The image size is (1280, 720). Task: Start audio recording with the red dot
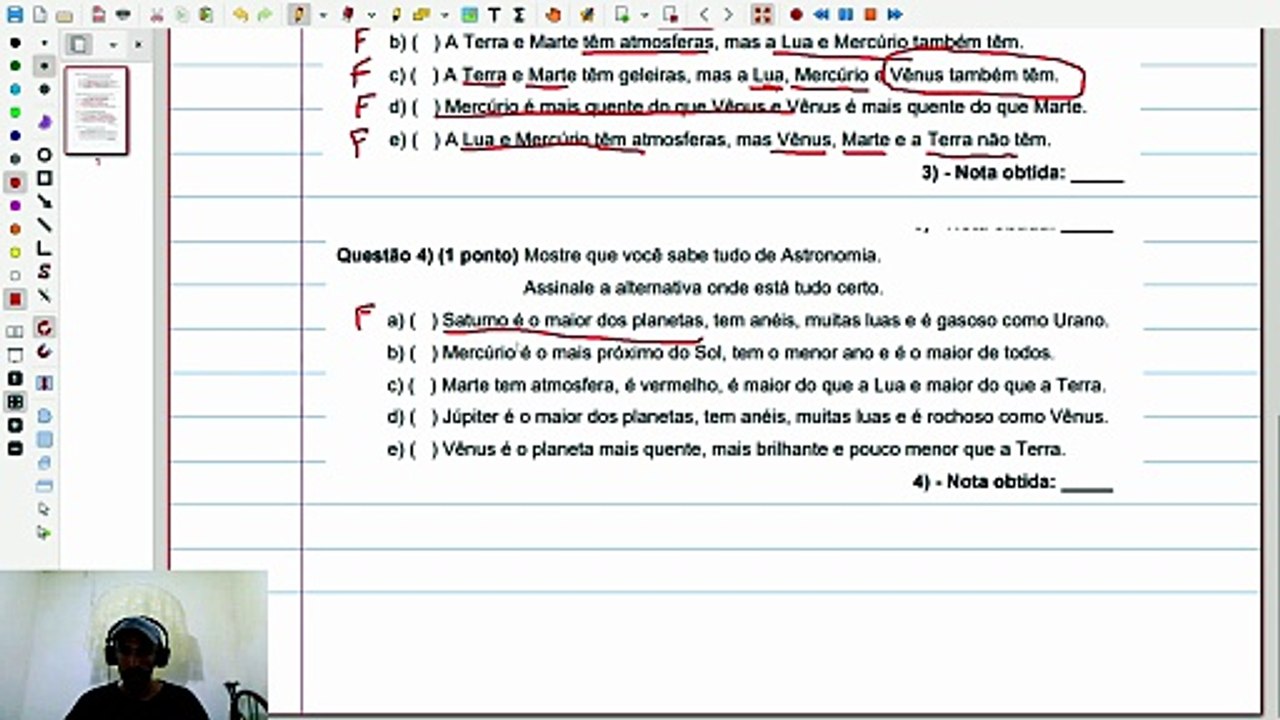click(796, 15)
